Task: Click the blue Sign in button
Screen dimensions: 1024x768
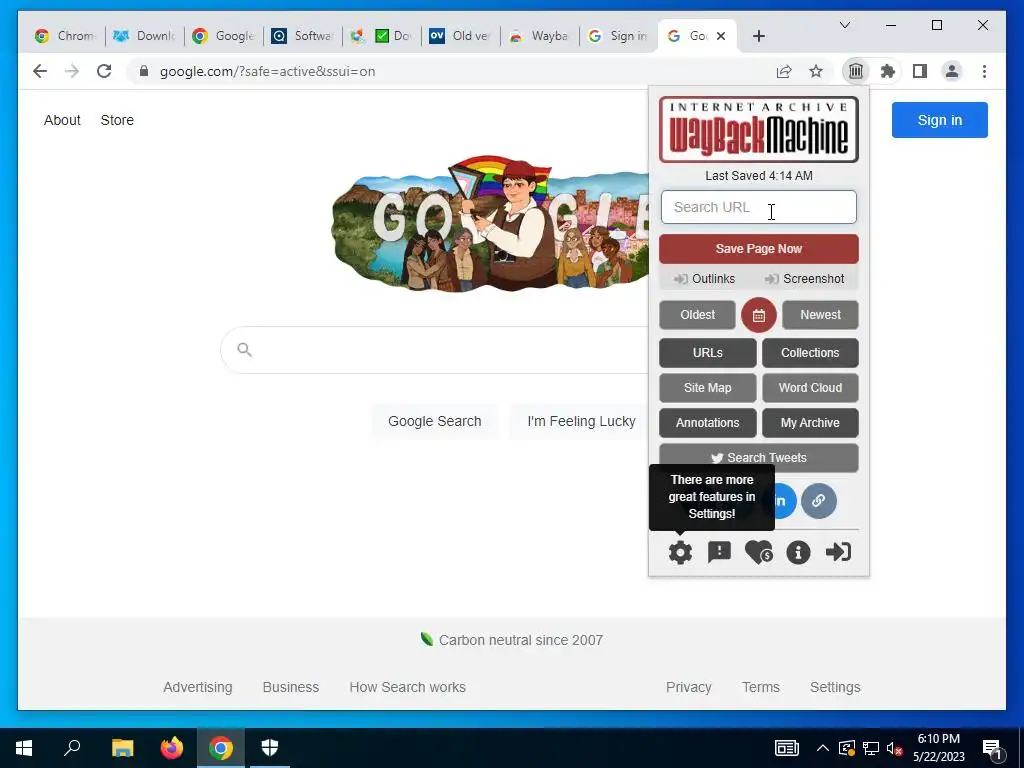Action: (940, 120)
